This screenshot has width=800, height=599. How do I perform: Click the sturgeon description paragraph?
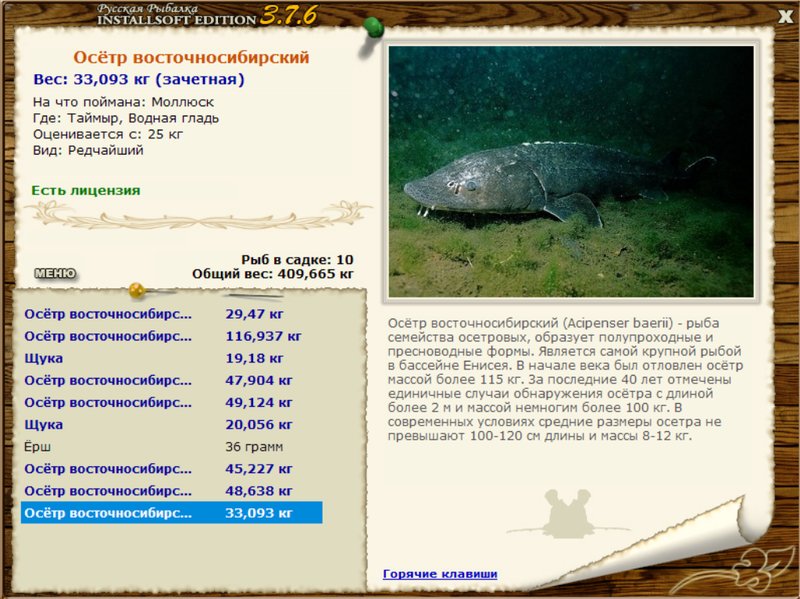(x=565, y=380)
